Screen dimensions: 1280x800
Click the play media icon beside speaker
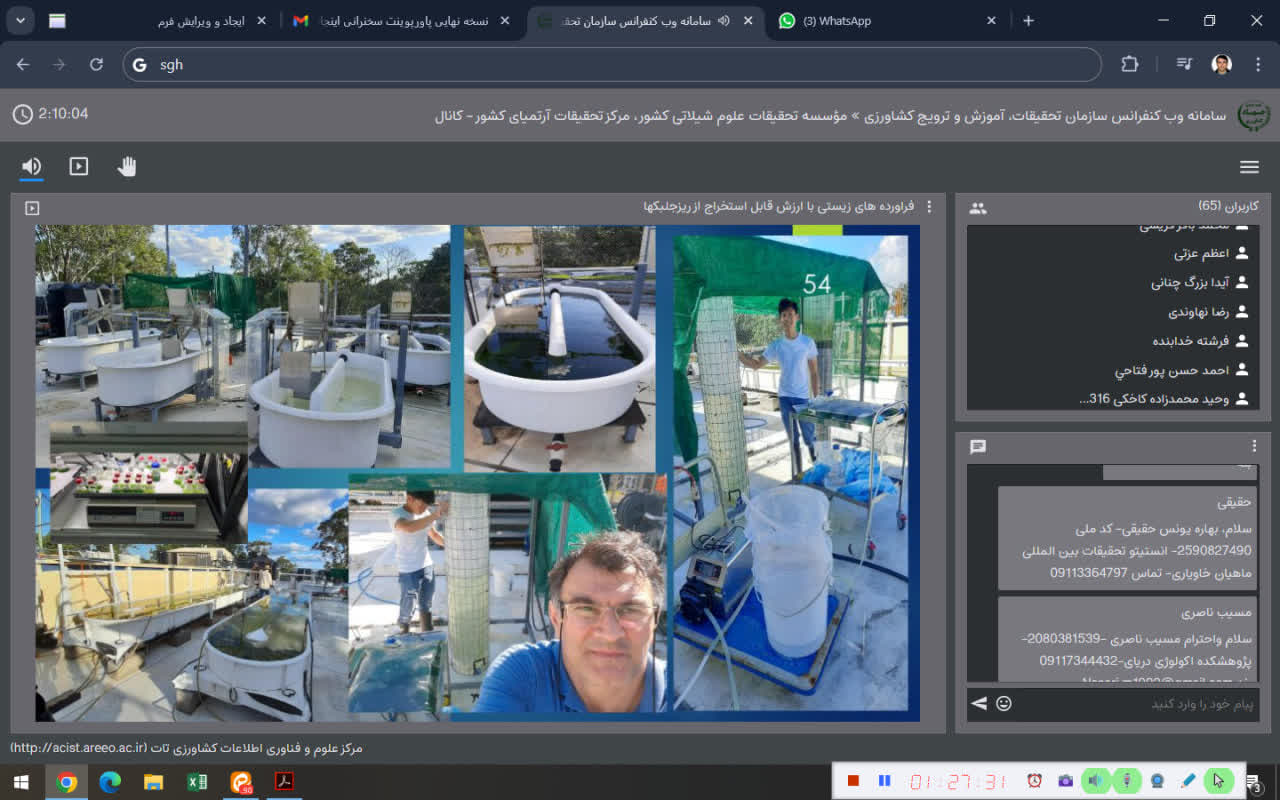coord(79,167)
